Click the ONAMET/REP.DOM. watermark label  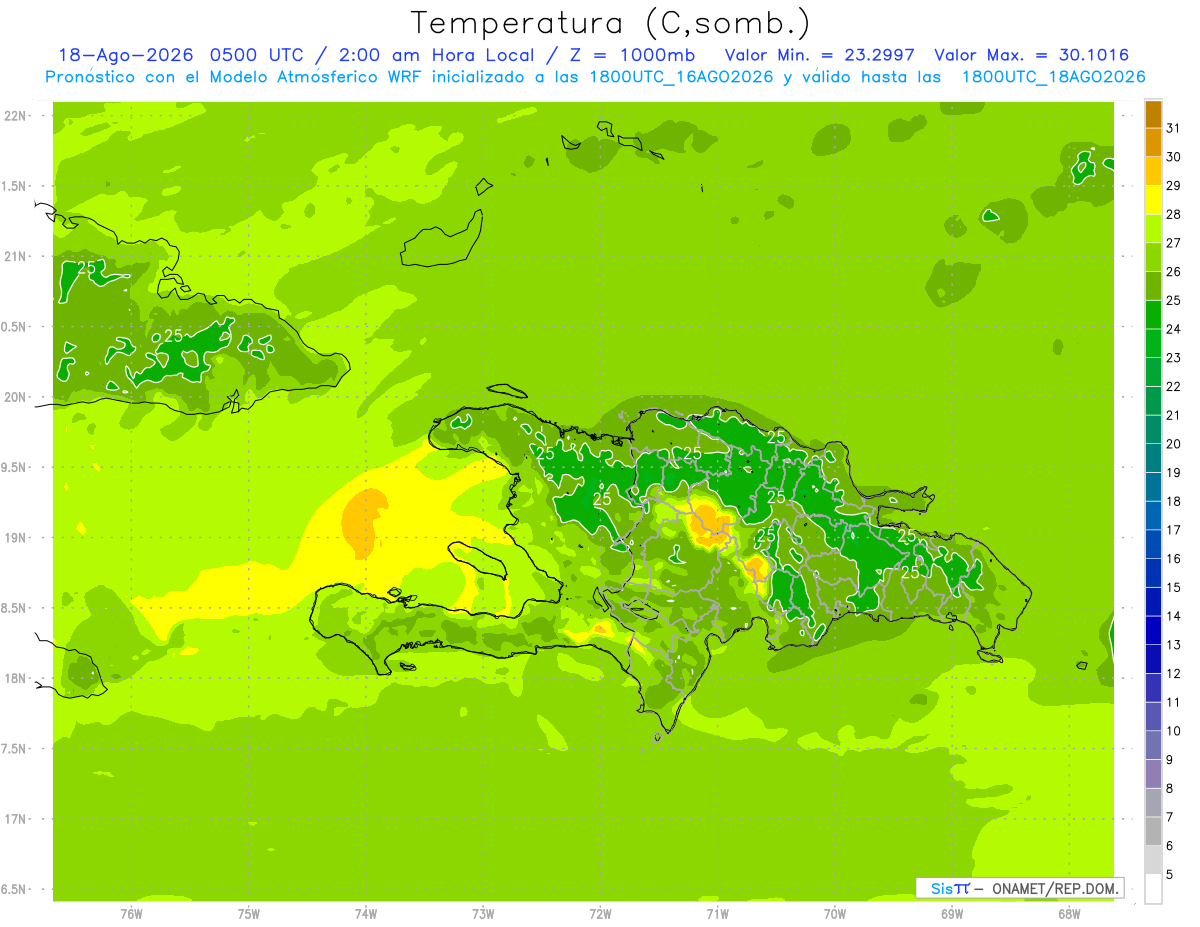[x=1055, y=888]
